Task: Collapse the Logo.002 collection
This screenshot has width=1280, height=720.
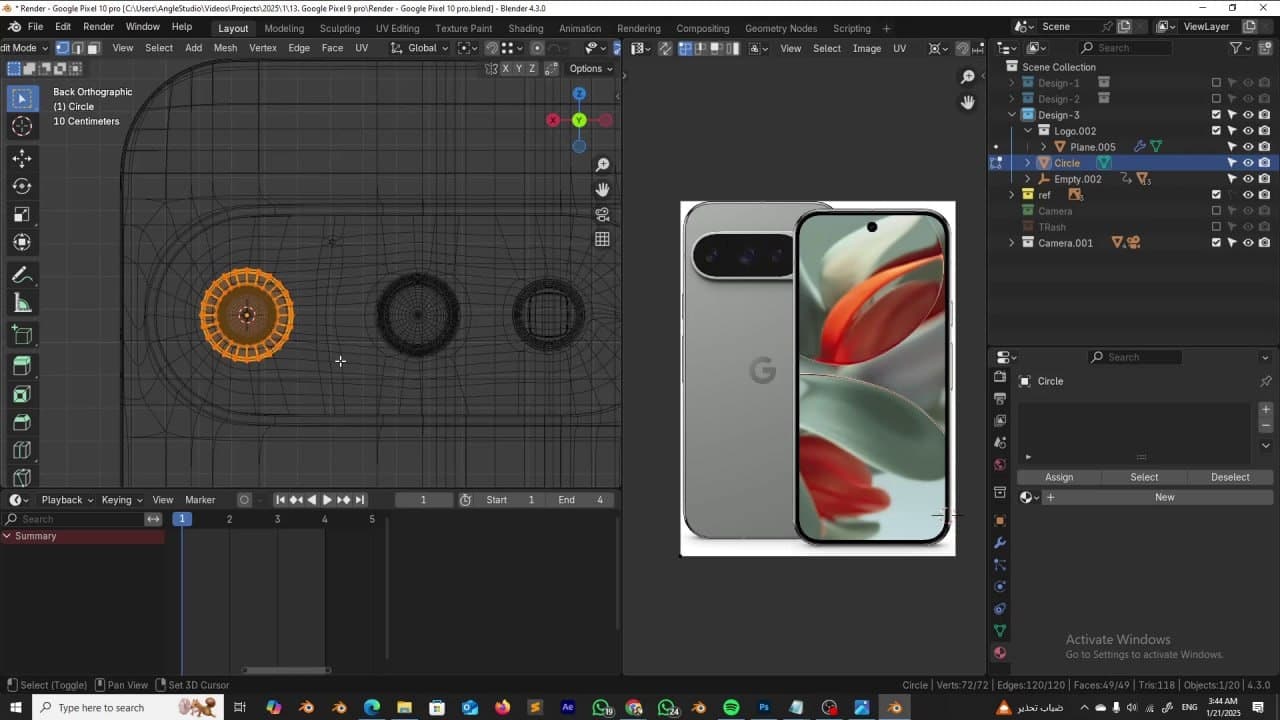Action: coord(1027,131)
